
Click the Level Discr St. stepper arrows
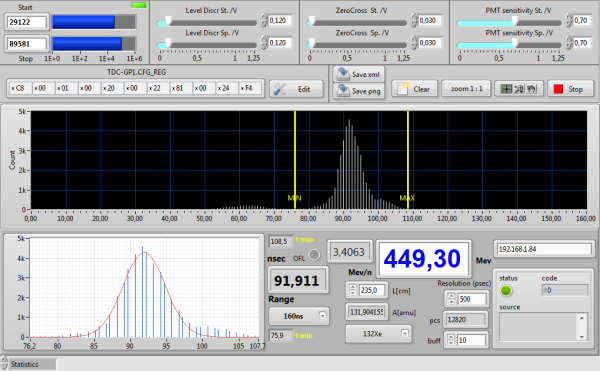(264, 20)
